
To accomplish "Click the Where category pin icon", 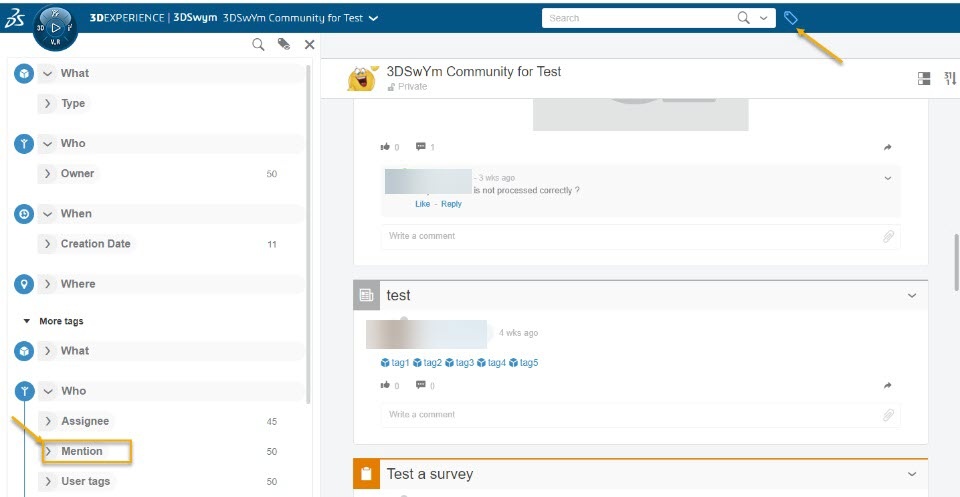I will pos(24,284).
